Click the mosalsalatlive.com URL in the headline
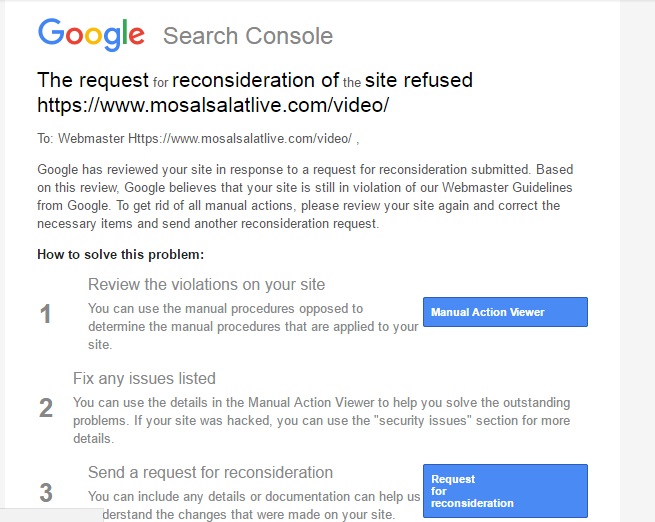The width and height of the screenshot is (655, 522). tap(212, 104)
